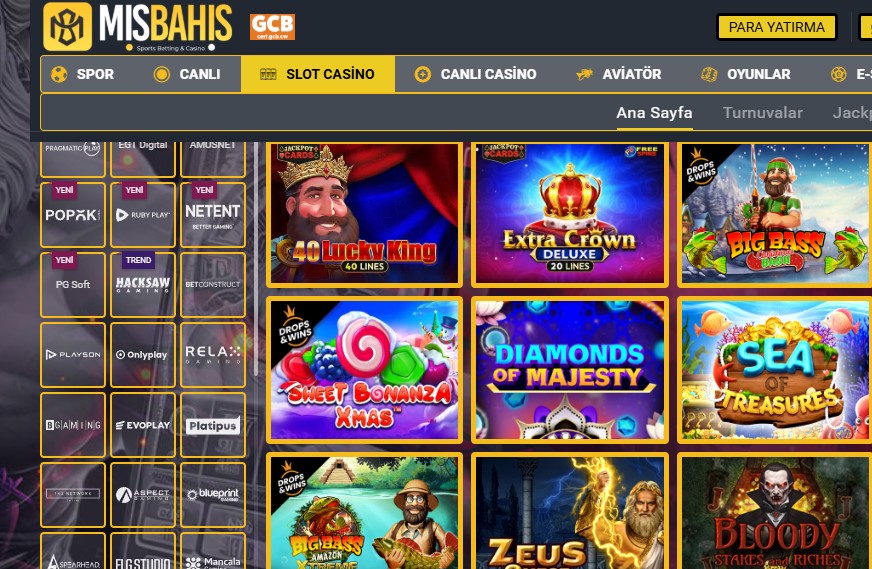This screenshot has width=872, height=569.
Task: Switch to the Turnuvalar tab
Action: (x=762, y=113)
